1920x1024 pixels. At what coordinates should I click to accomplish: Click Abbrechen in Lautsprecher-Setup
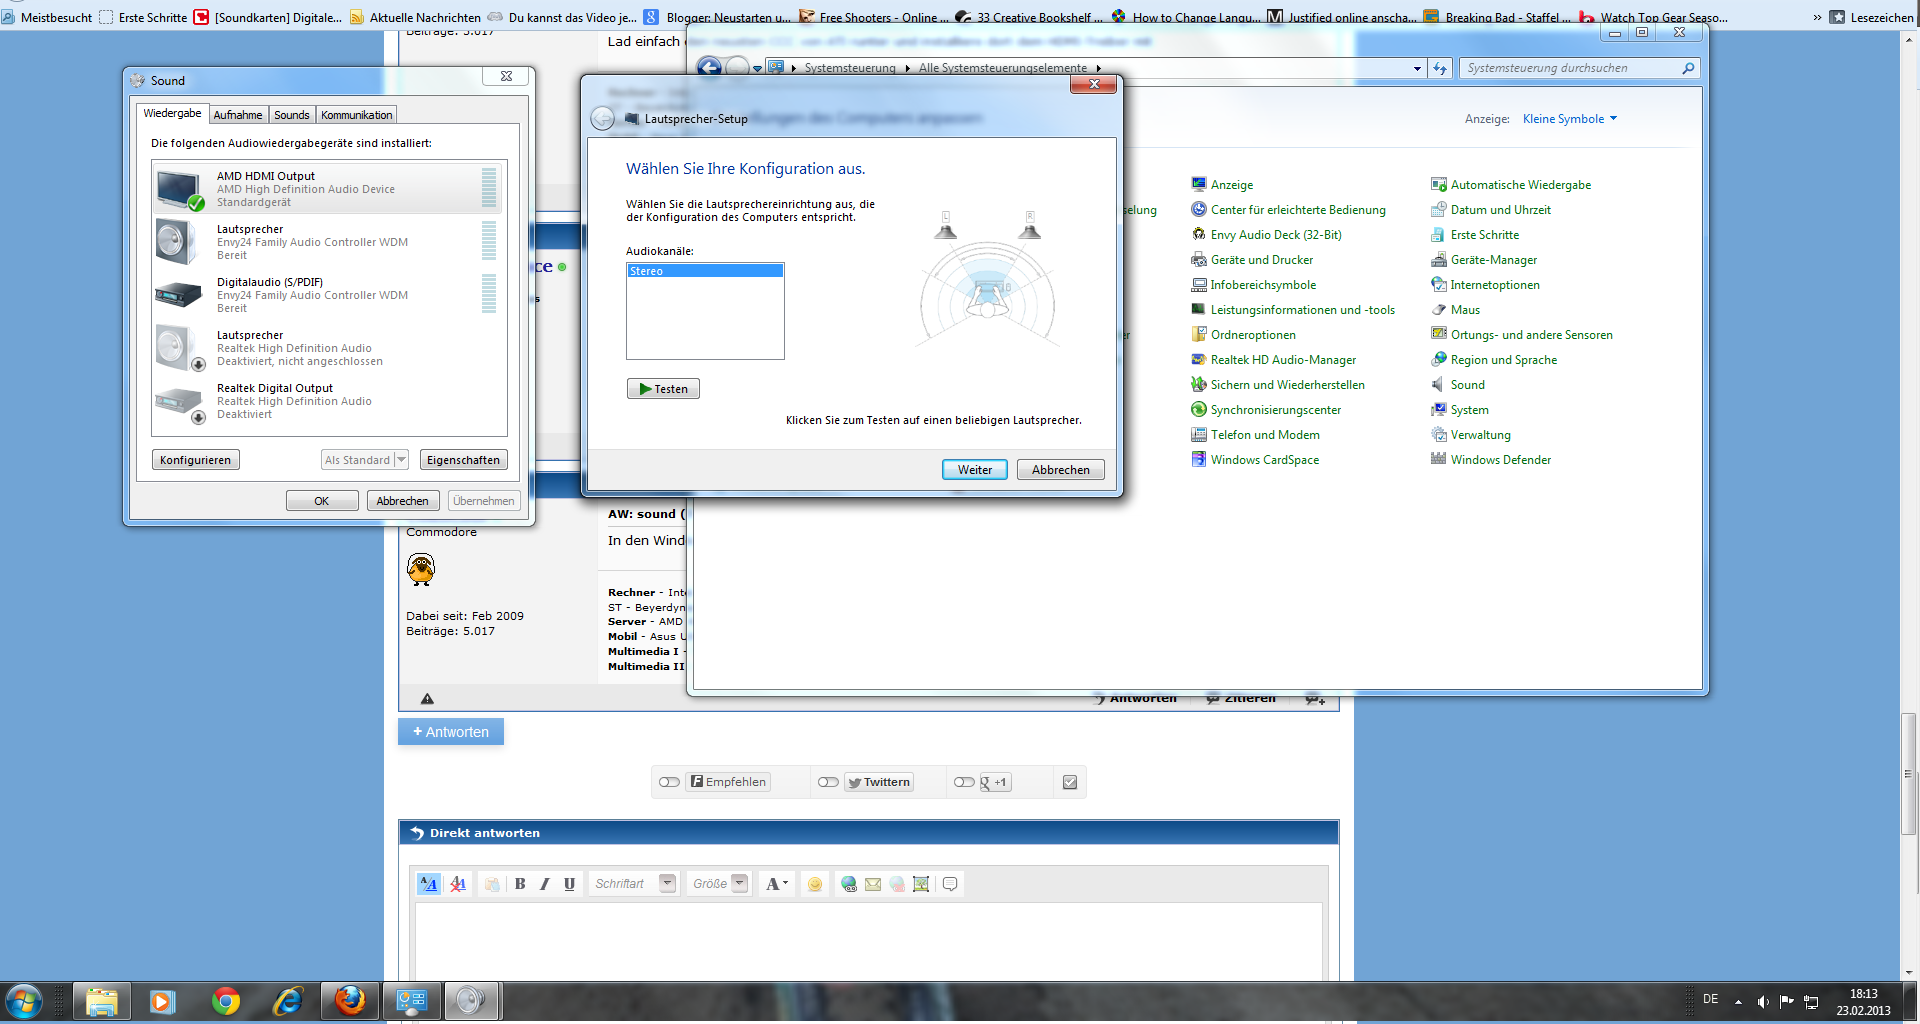(1061, 470)
